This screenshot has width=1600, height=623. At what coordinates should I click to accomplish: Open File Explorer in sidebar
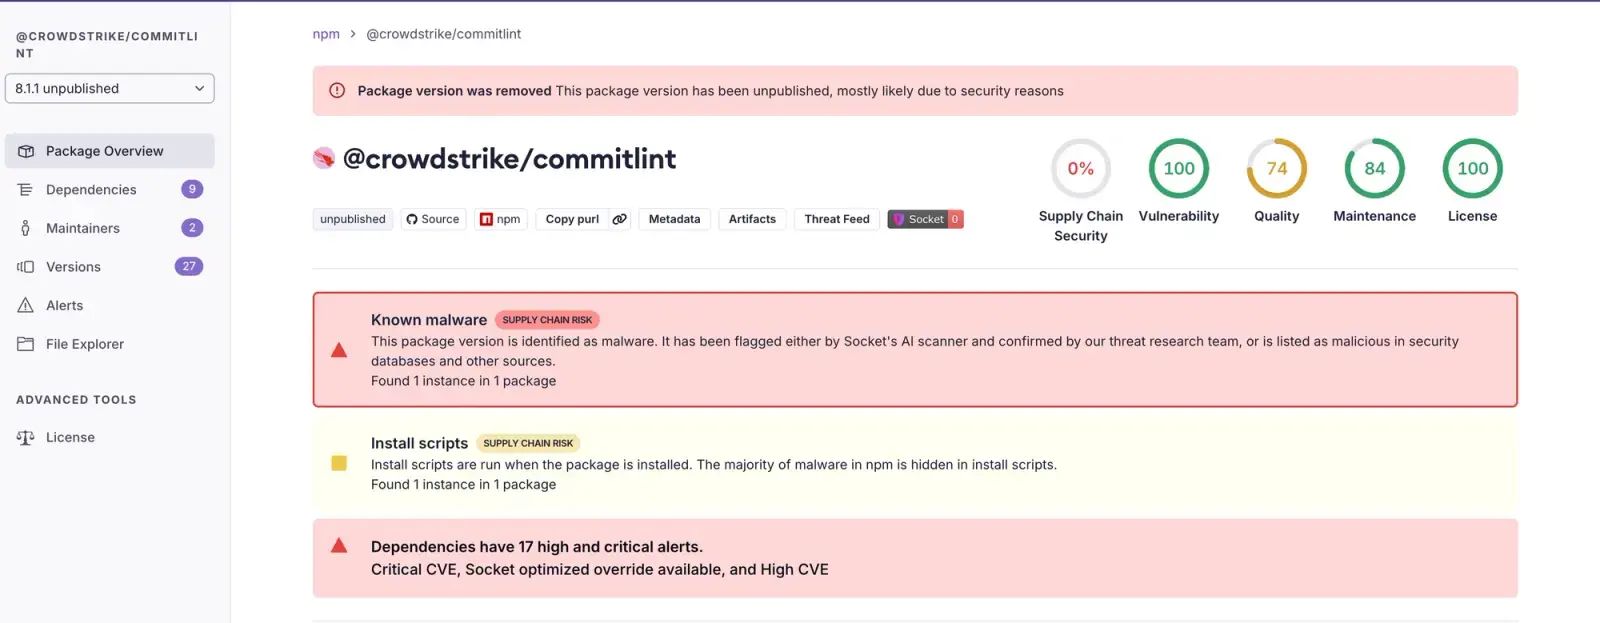pyautogui.click(x=110, y=344)
